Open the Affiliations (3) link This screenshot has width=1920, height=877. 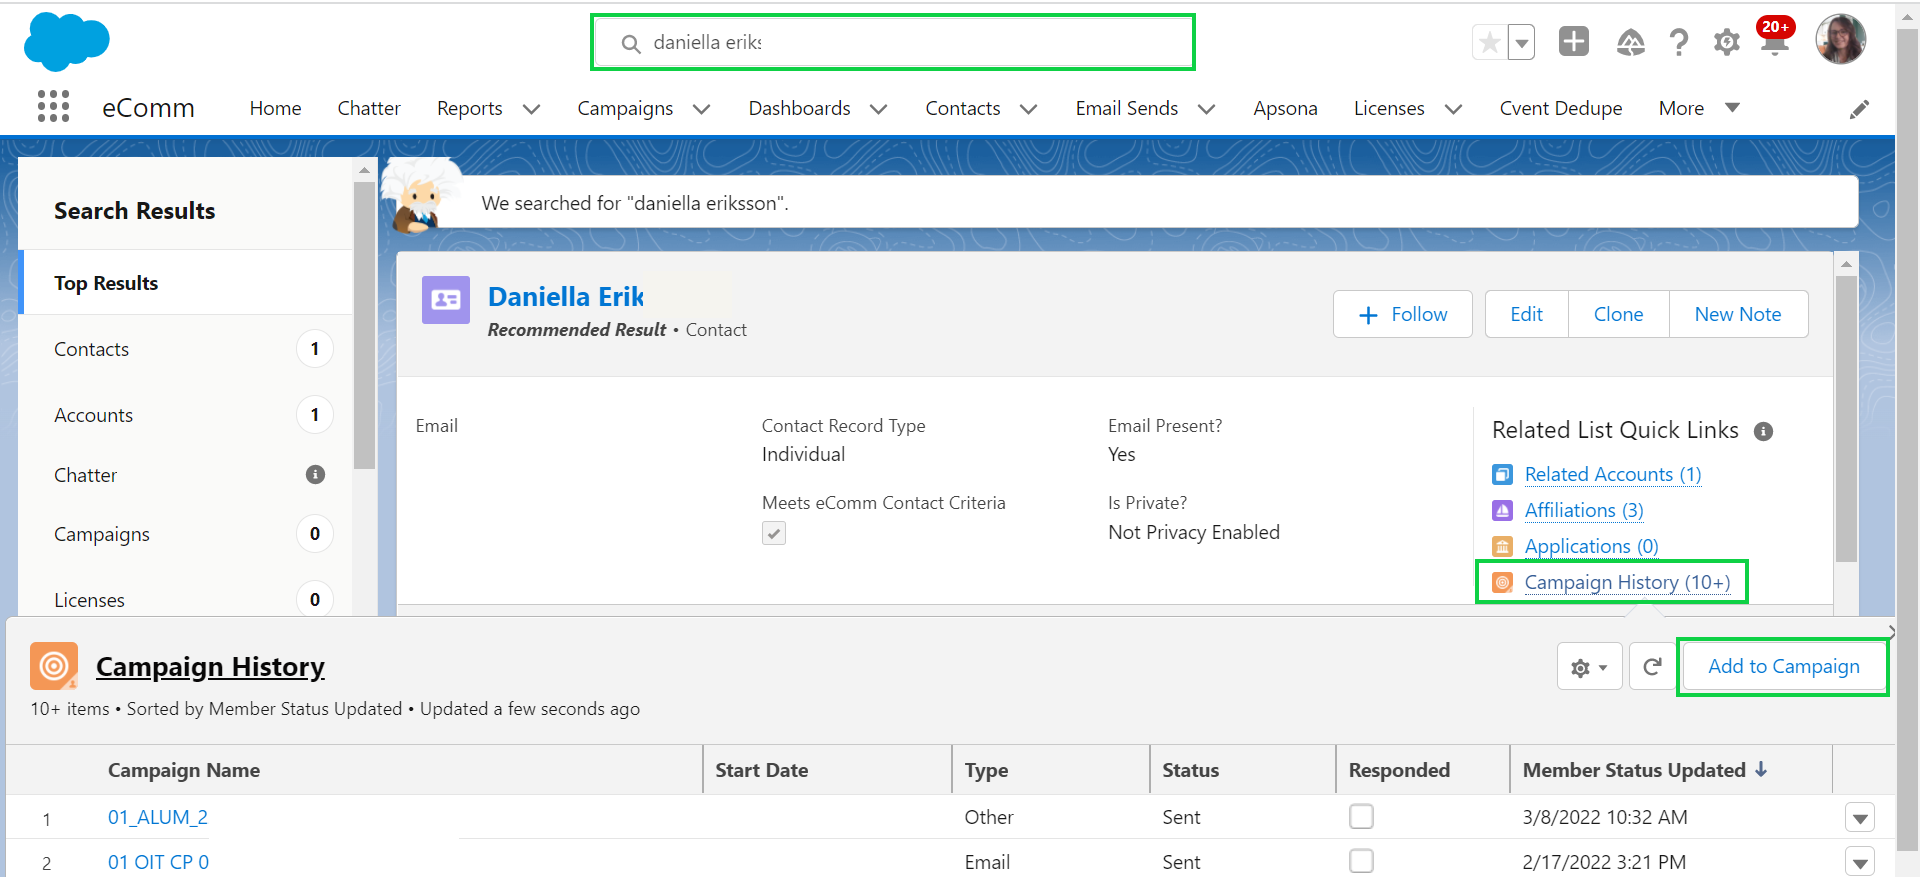1584,510
